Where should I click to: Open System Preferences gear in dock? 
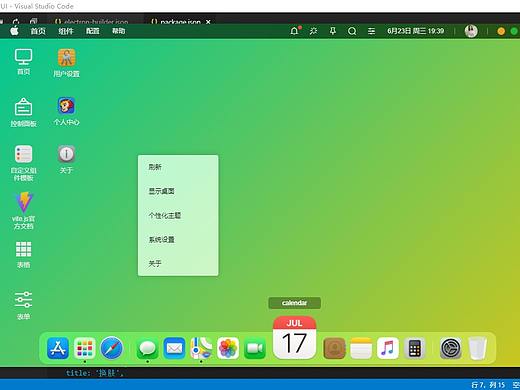tap(450, 348)
